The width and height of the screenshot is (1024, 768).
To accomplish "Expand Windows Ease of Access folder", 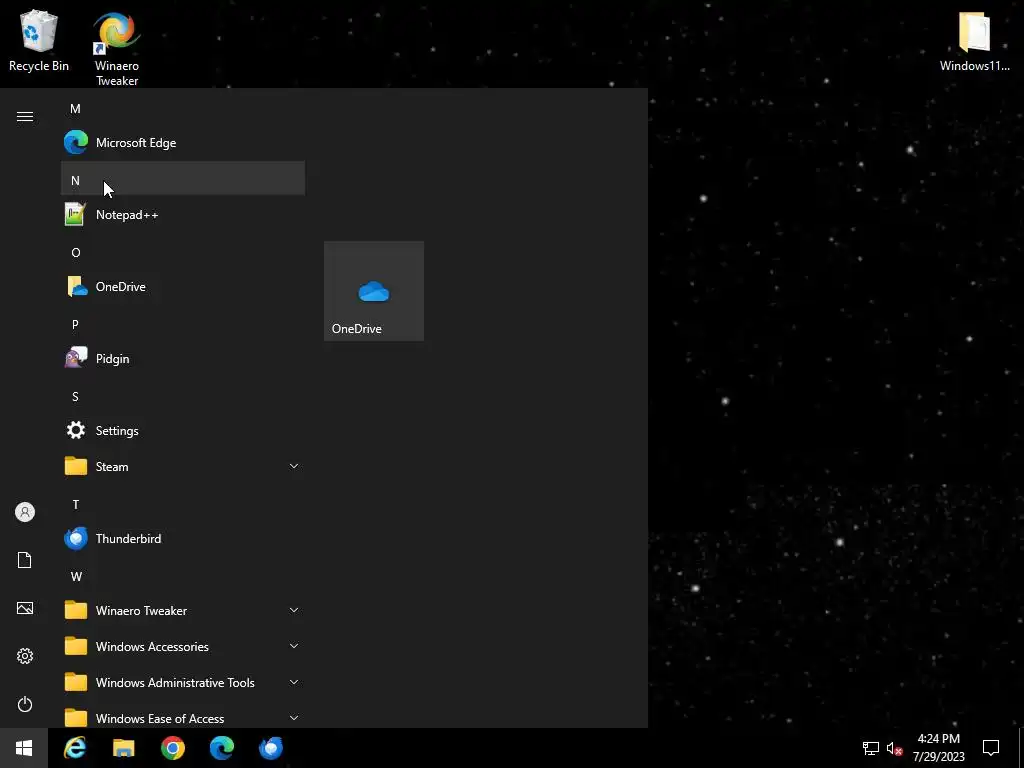I will (x=183, y=718).
